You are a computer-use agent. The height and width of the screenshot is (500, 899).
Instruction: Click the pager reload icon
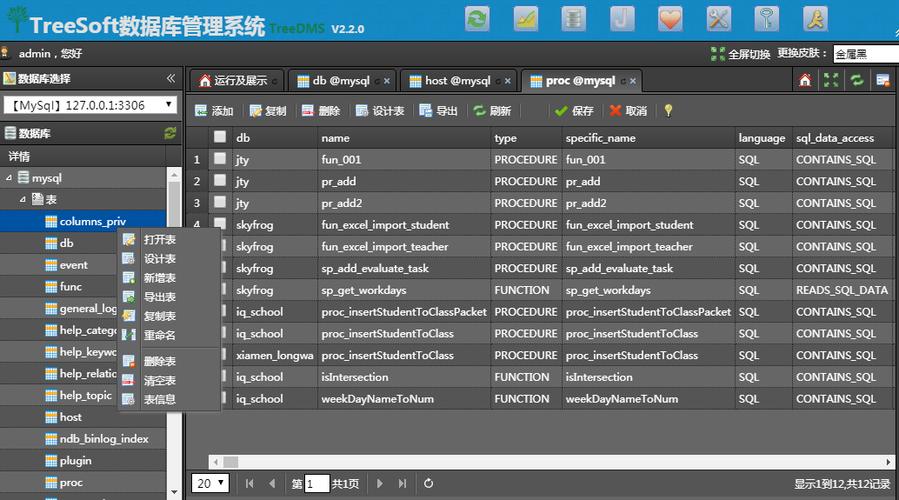point(428,483)
